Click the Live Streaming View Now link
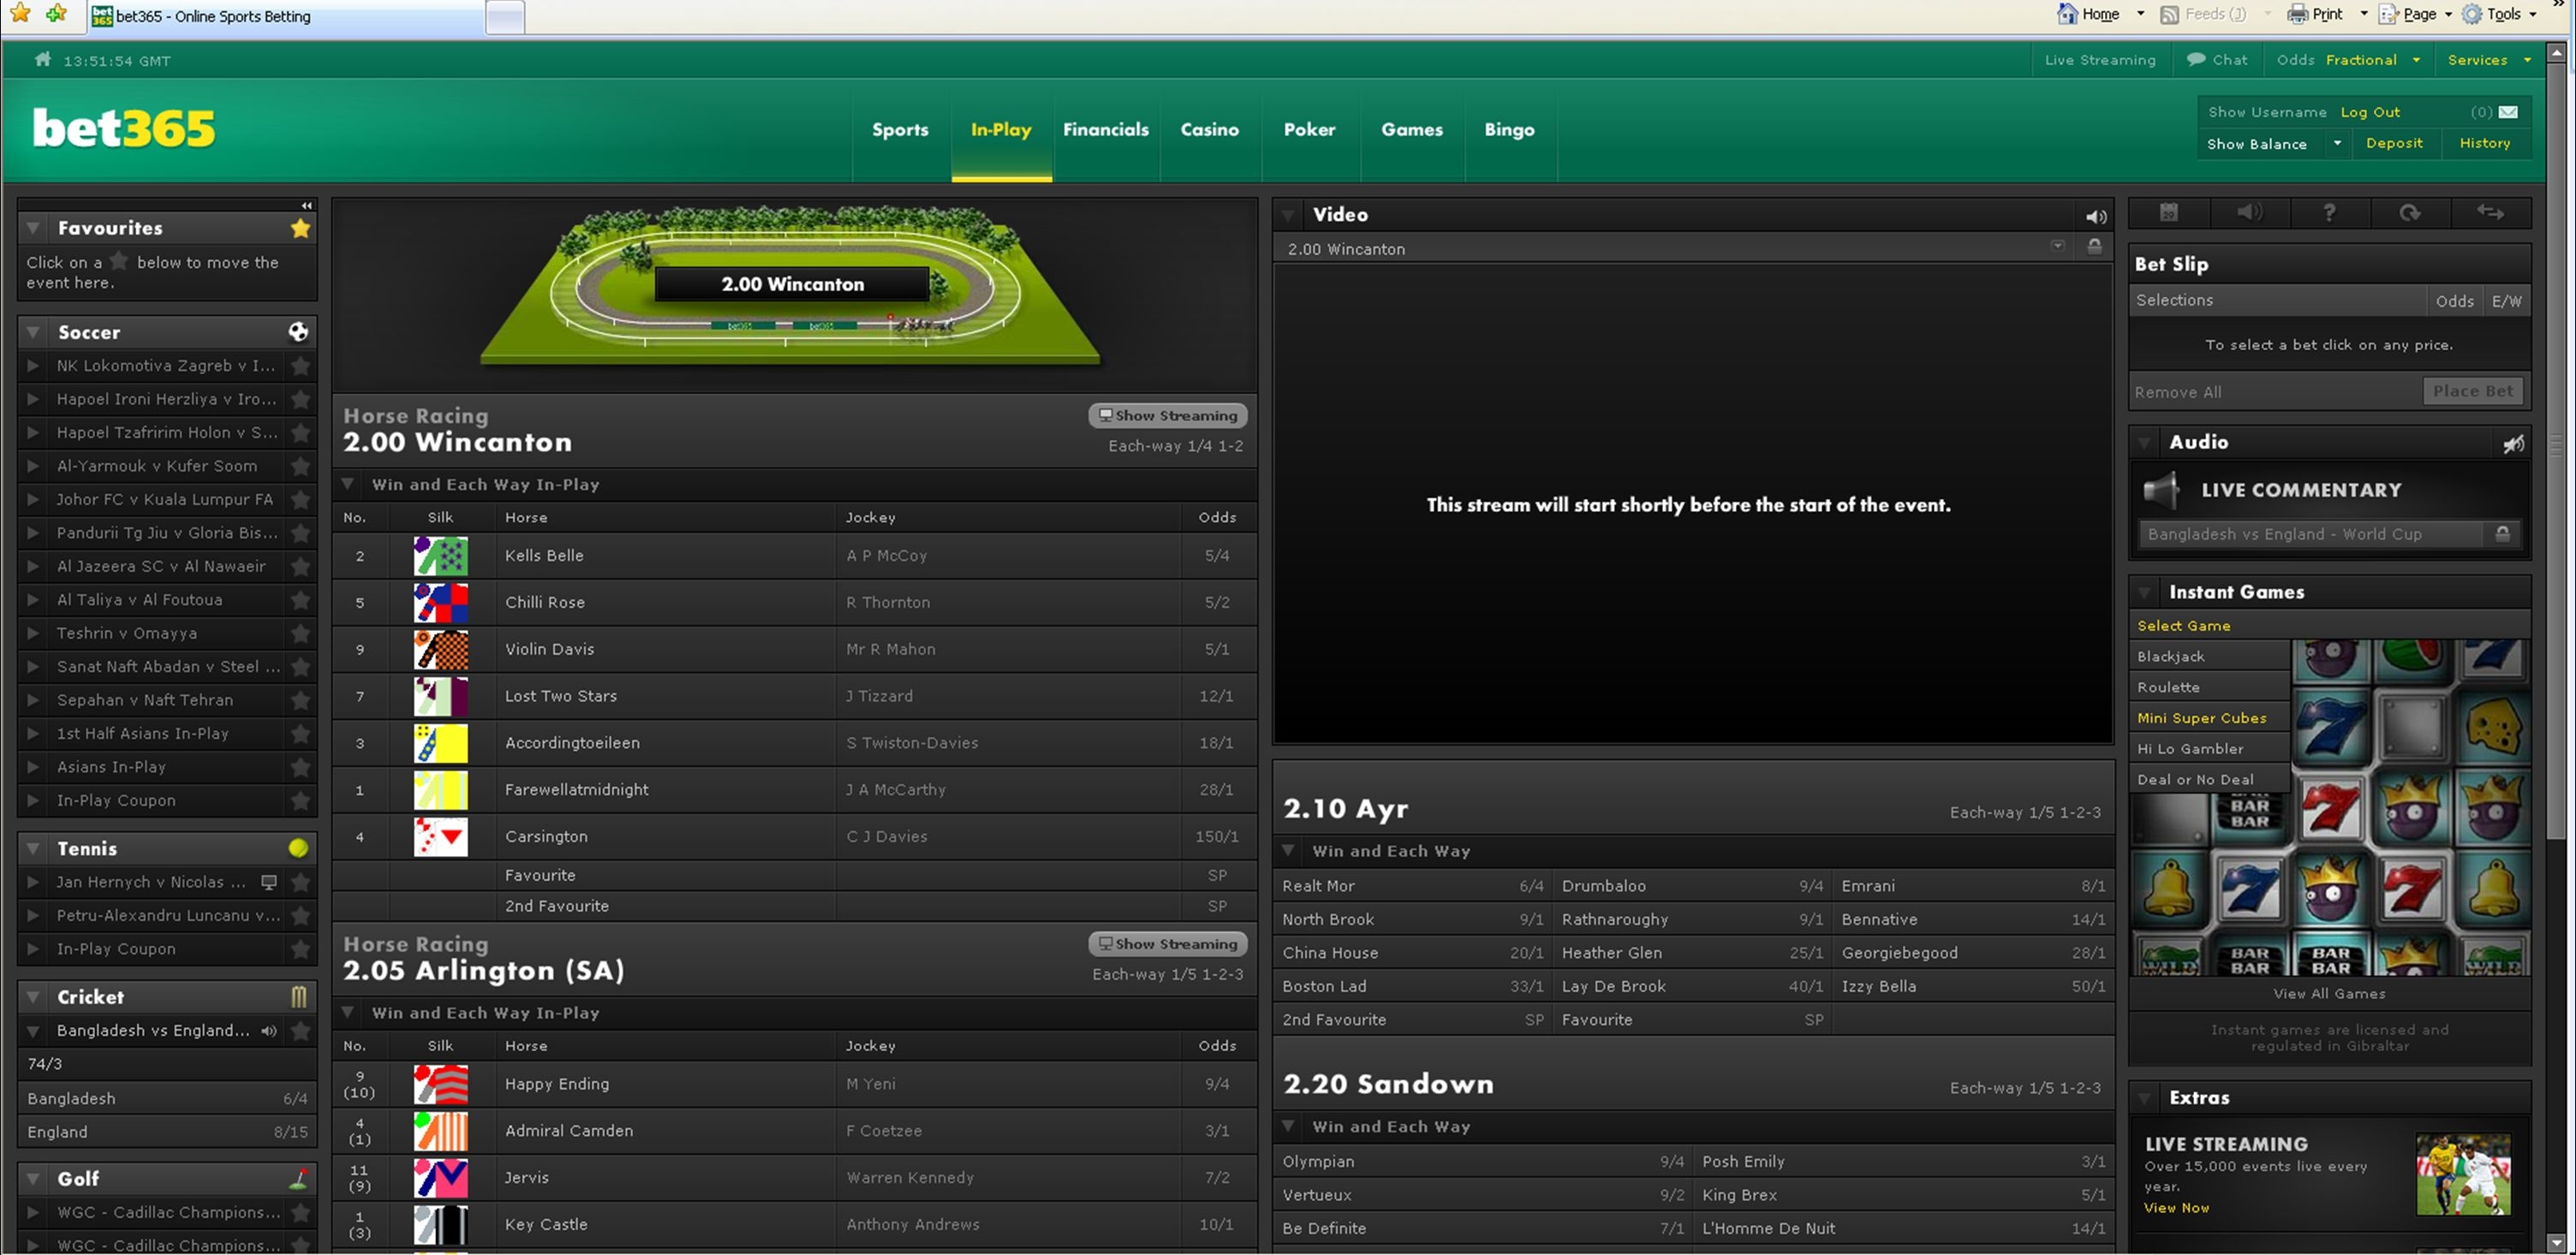 [2176, 1207]
